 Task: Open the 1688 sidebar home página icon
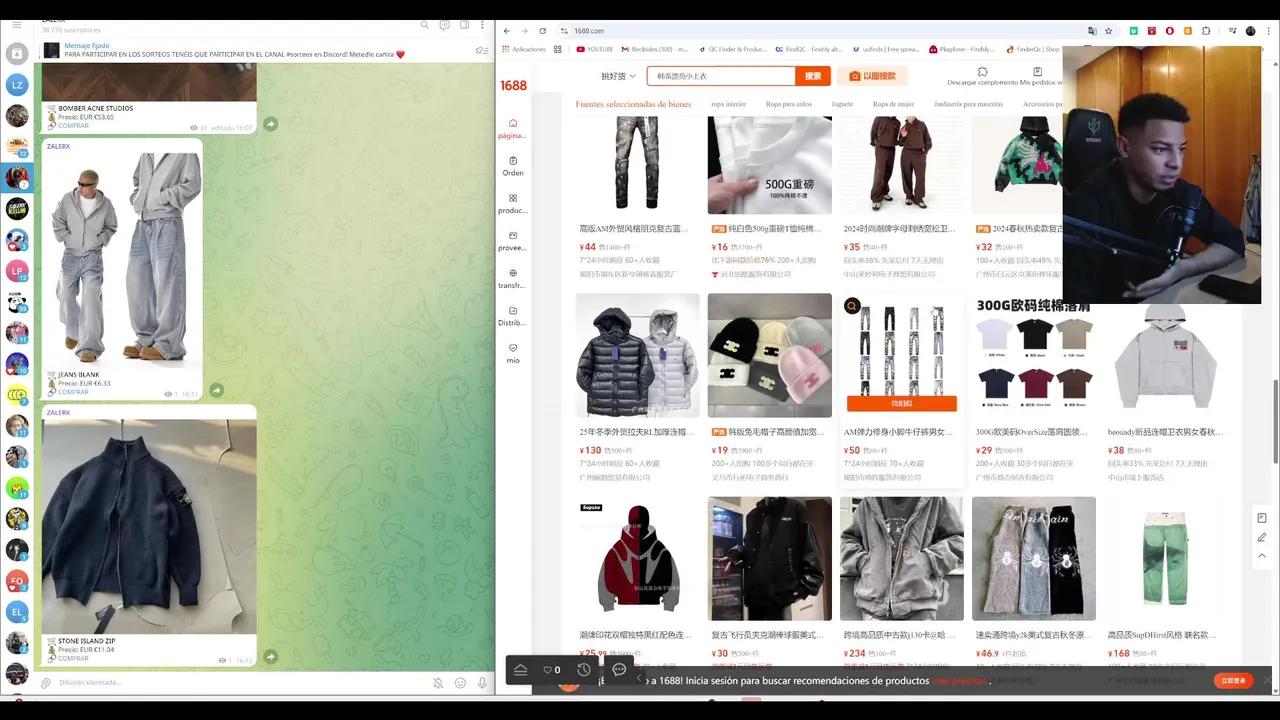513,128
